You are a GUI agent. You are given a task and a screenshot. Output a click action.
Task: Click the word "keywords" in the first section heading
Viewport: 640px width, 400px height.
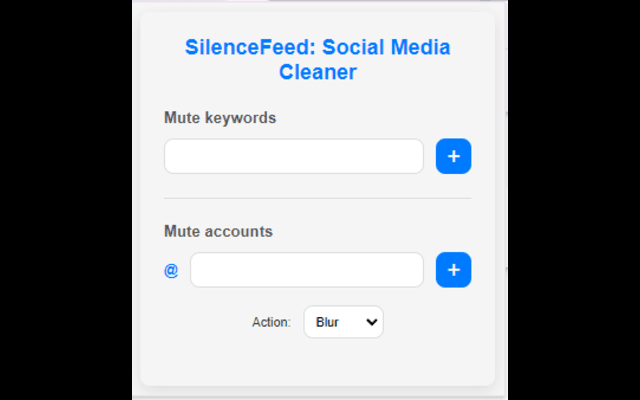240,118
